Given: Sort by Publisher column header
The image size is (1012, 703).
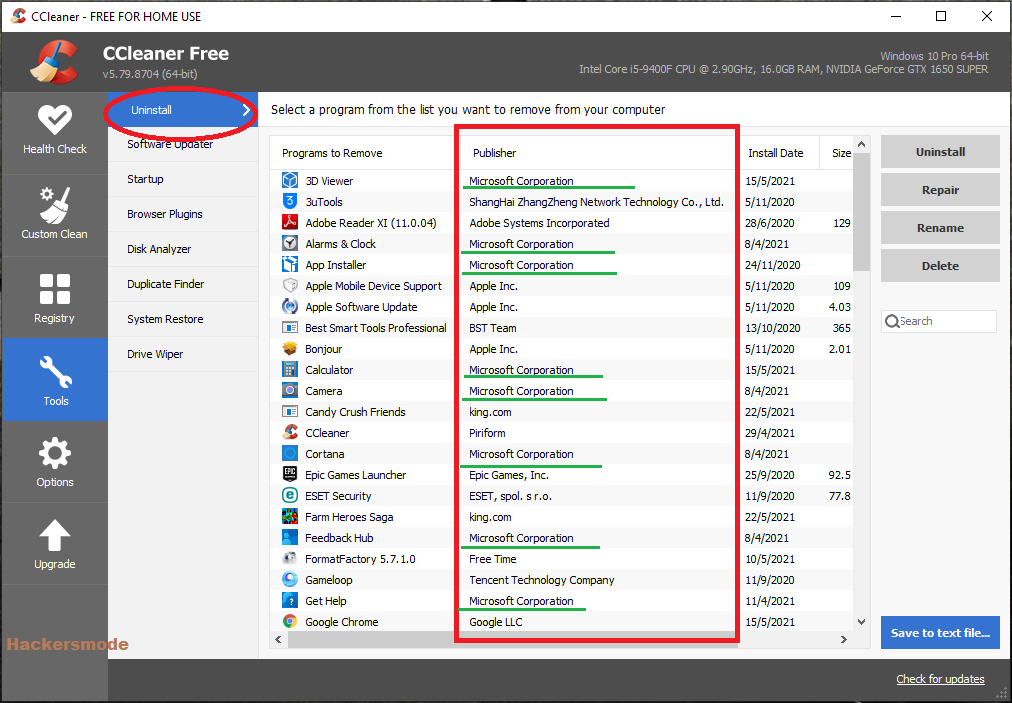Looking at the screenshot, I should click(x=598, y=153).
